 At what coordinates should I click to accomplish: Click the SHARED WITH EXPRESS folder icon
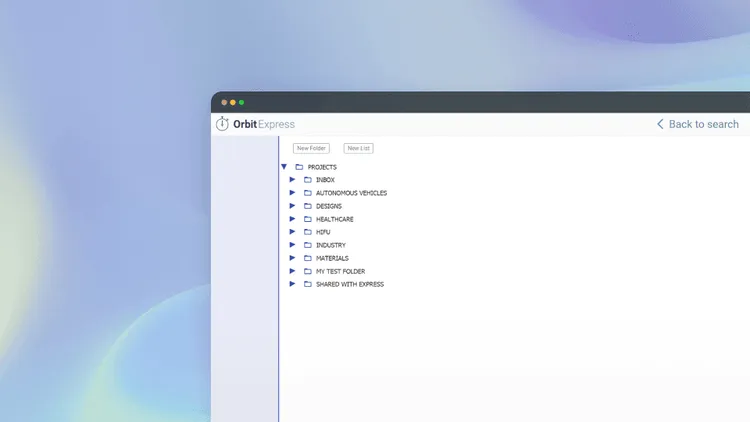click(x=308, y=284)
